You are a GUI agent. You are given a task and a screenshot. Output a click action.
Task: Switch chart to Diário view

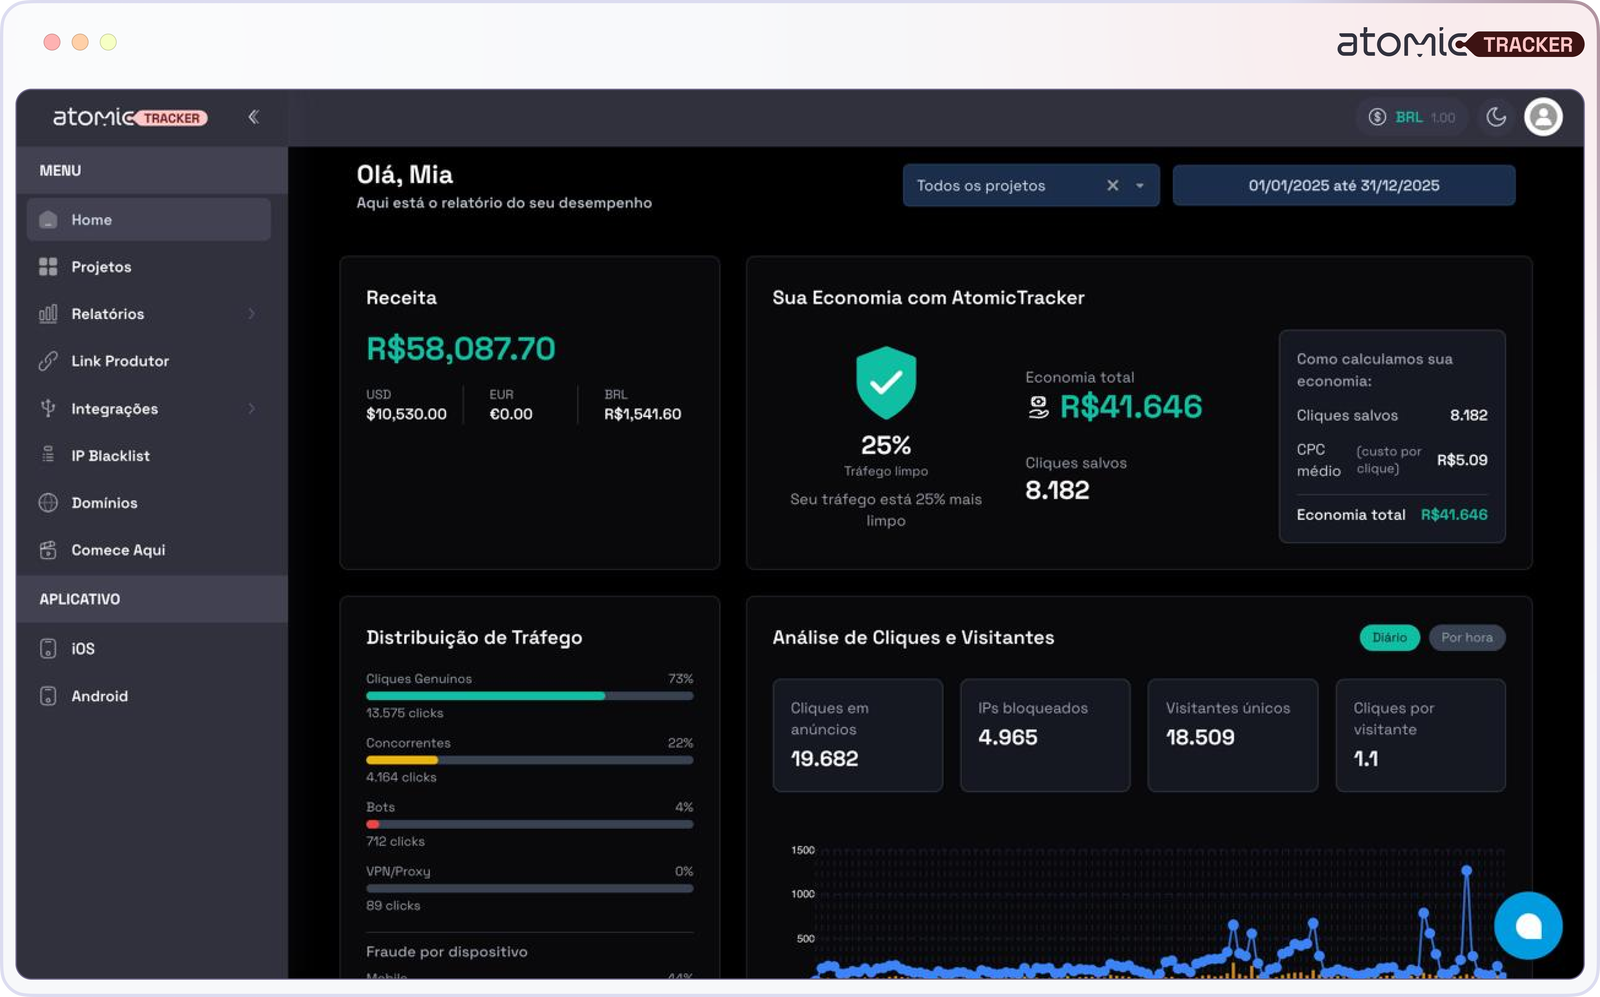point(1389,638)
